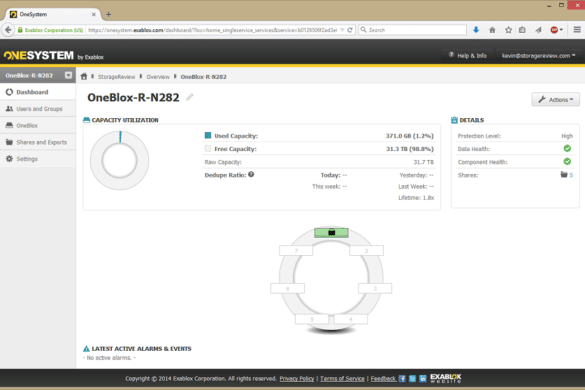585x390 pixels.
Task: Focus the browser Search input field
Action: [412, 30]
